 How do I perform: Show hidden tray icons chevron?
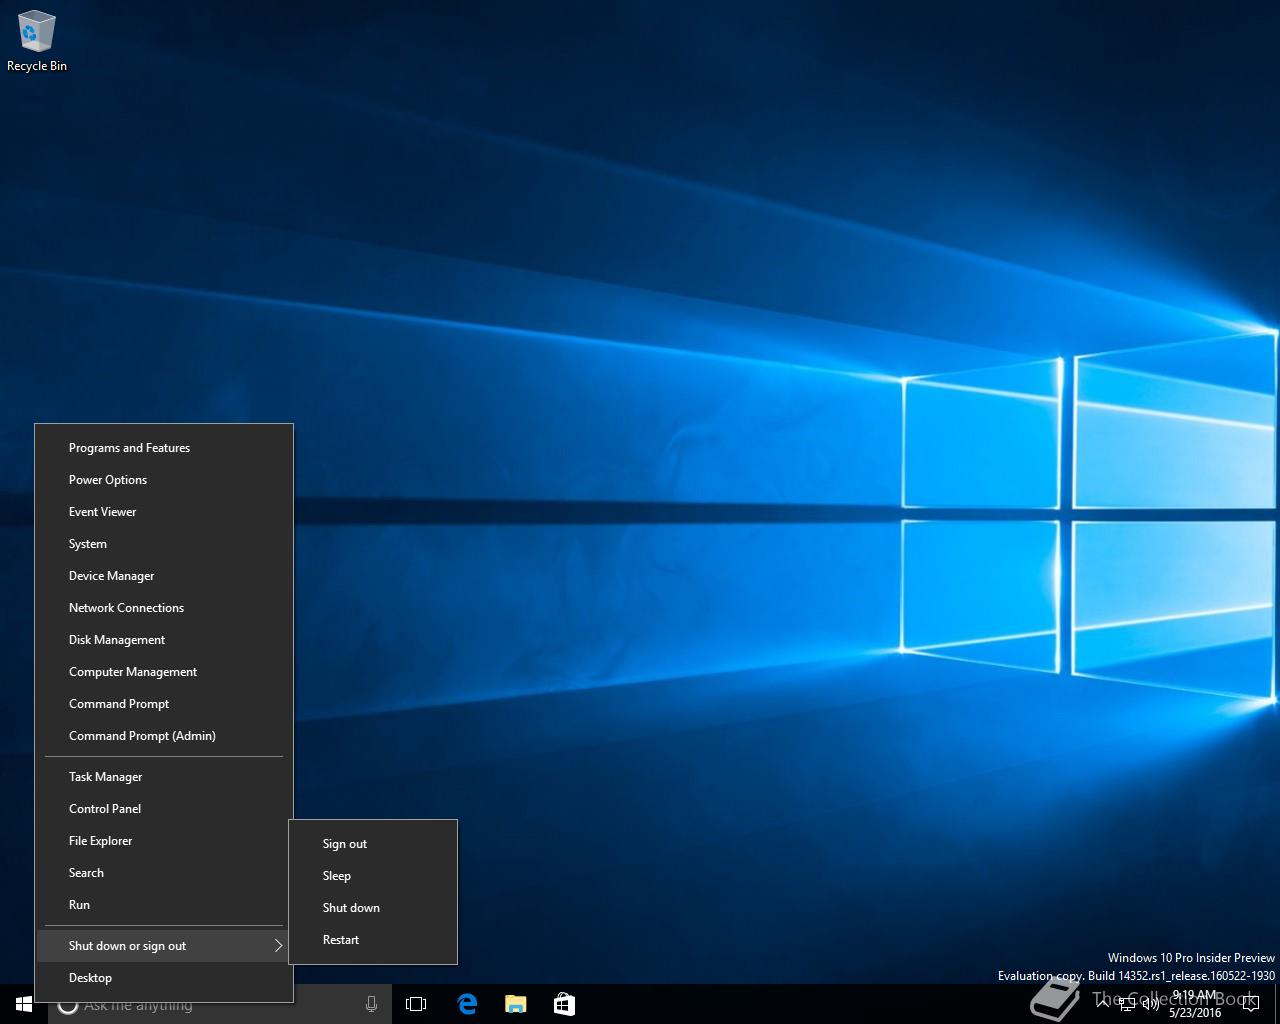[x=1103, y=1005]
